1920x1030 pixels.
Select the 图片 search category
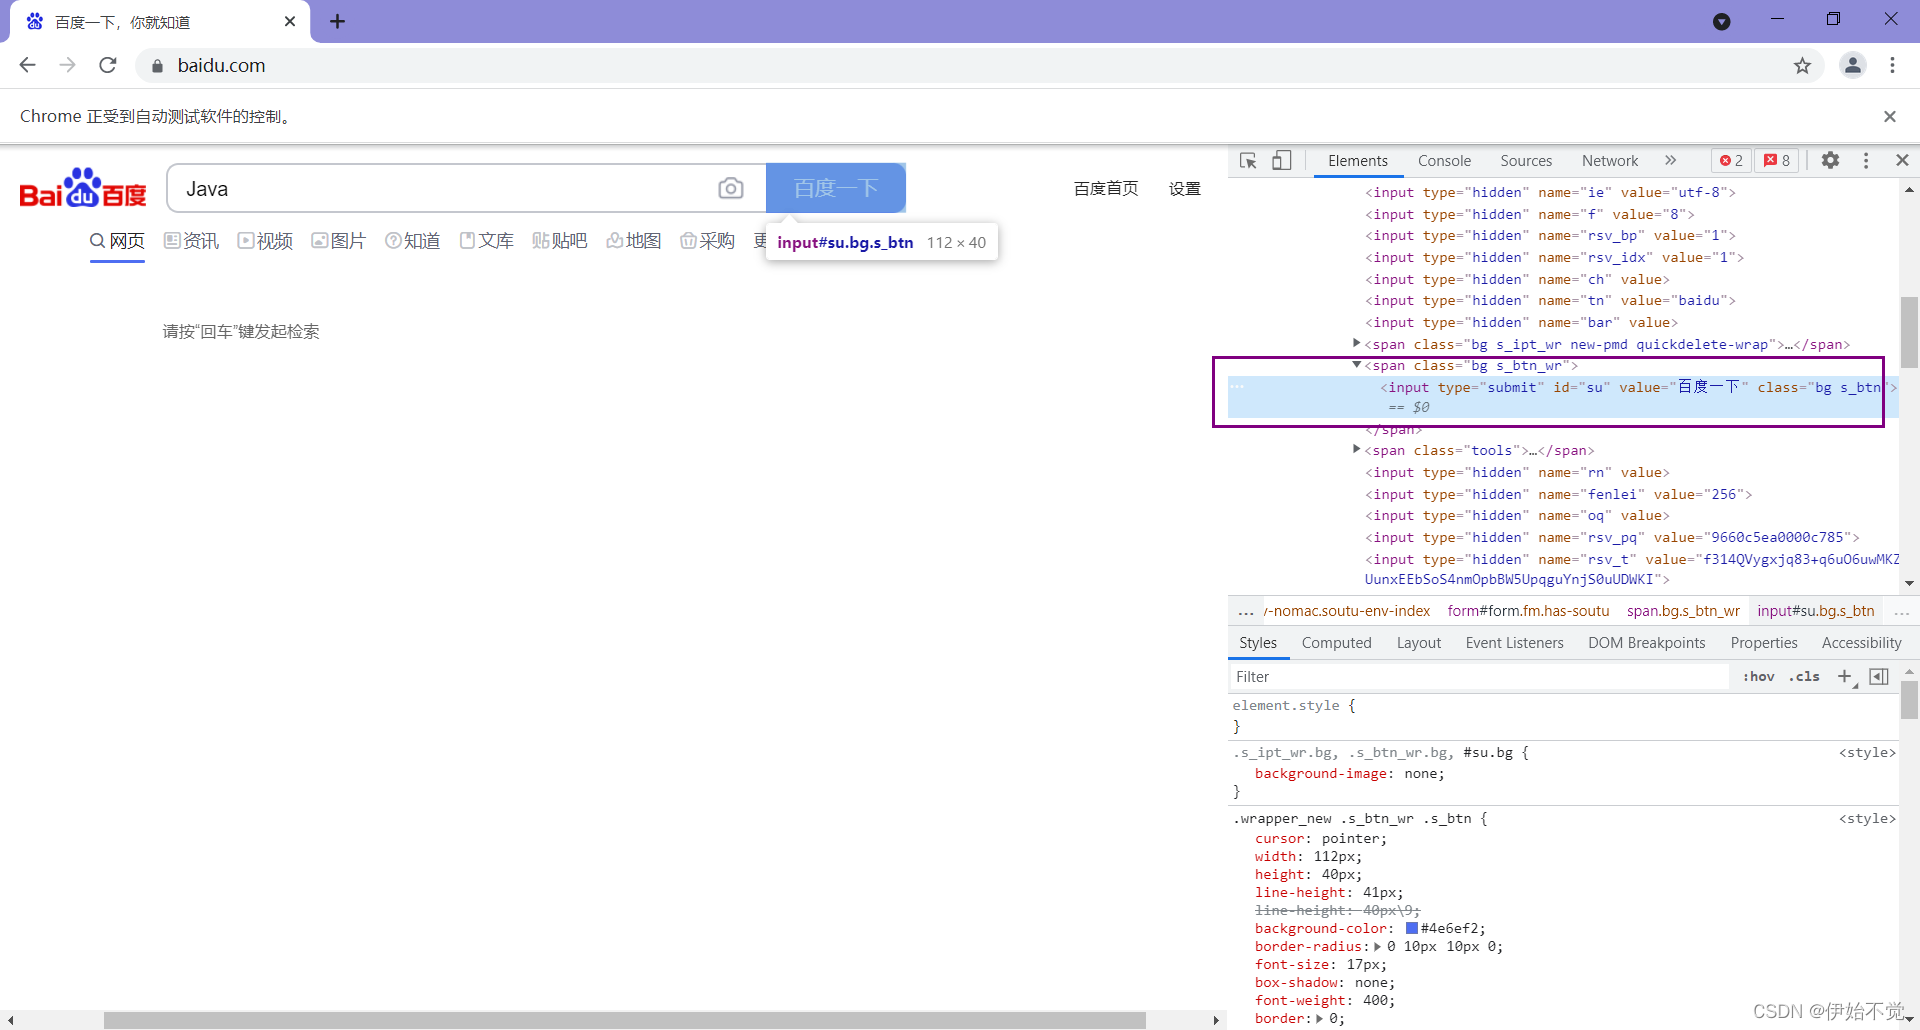339,241
